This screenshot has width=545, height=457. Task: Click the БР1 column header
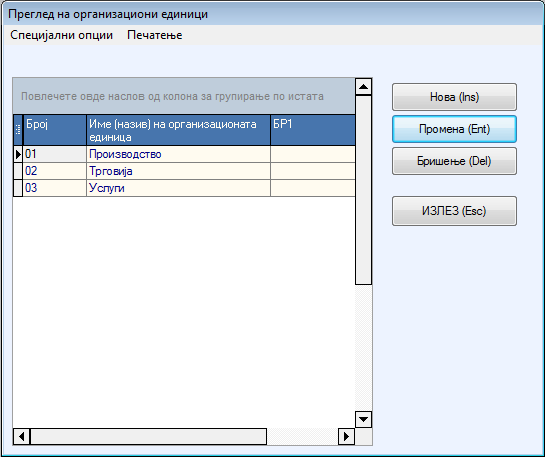point(313,130)
